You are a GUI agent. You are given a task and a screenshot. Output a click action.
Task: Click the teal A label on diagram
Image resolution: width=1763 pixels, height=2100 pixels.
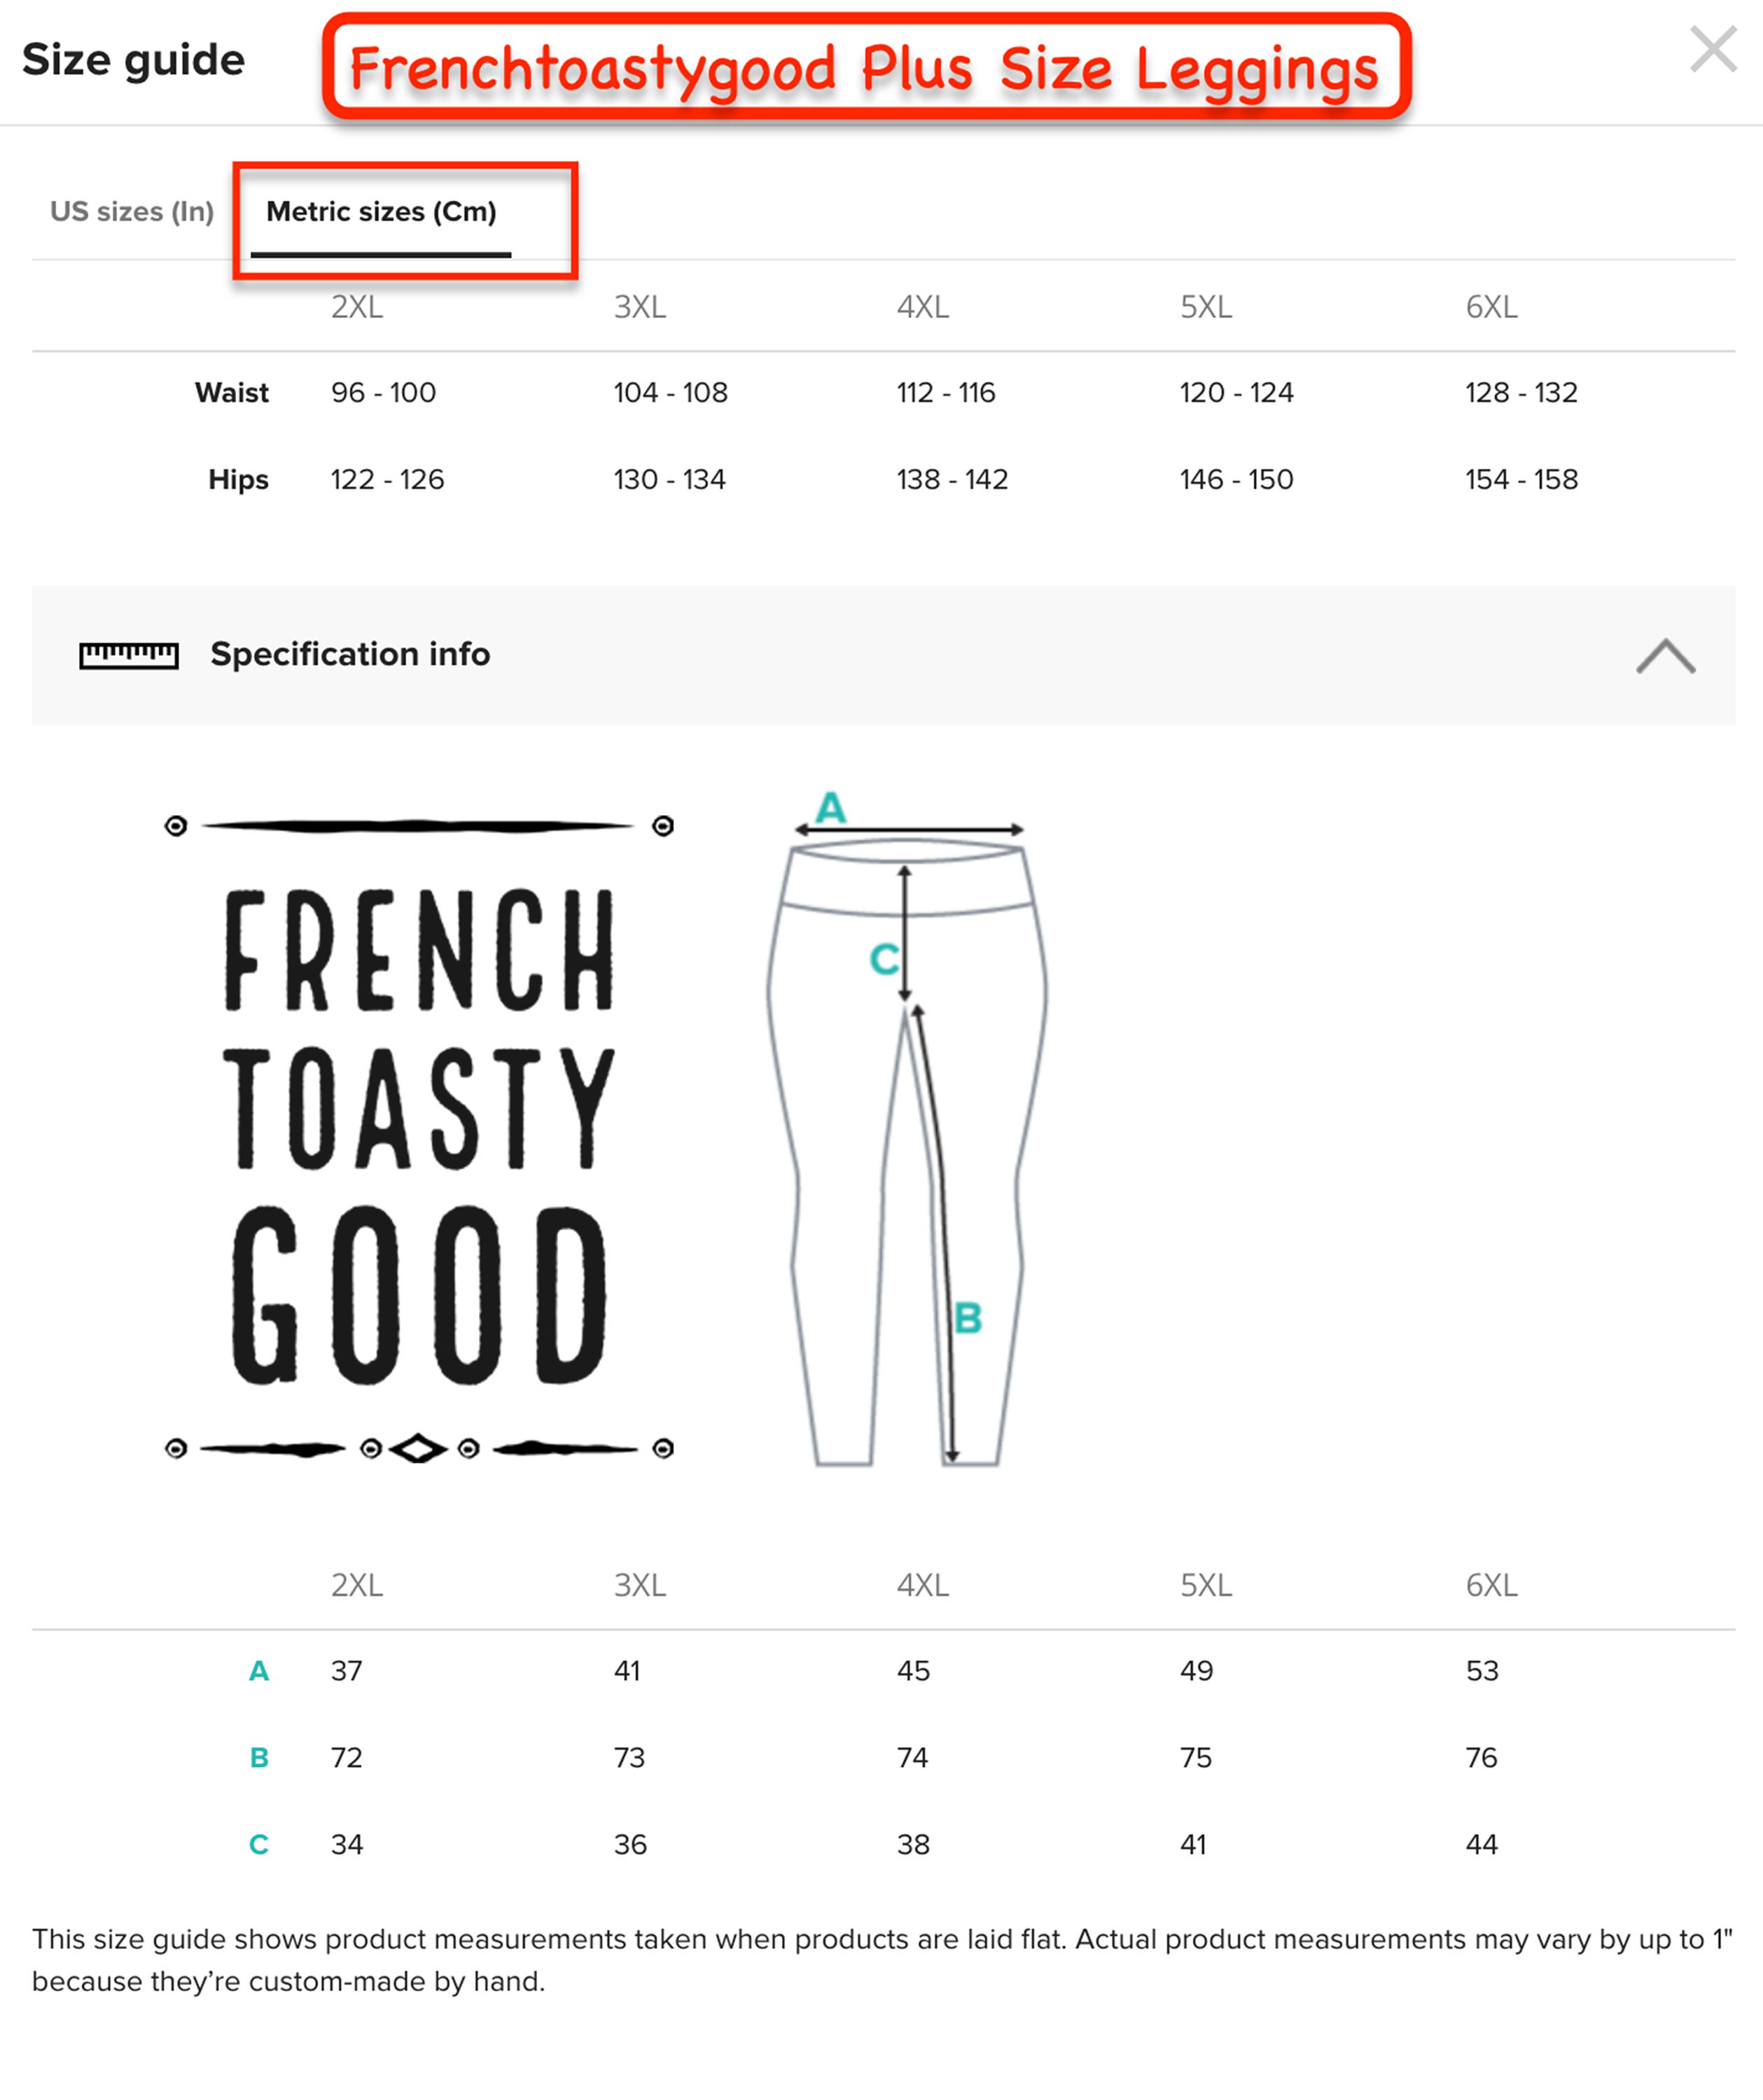pyautogui.click(x=831, y=808)
